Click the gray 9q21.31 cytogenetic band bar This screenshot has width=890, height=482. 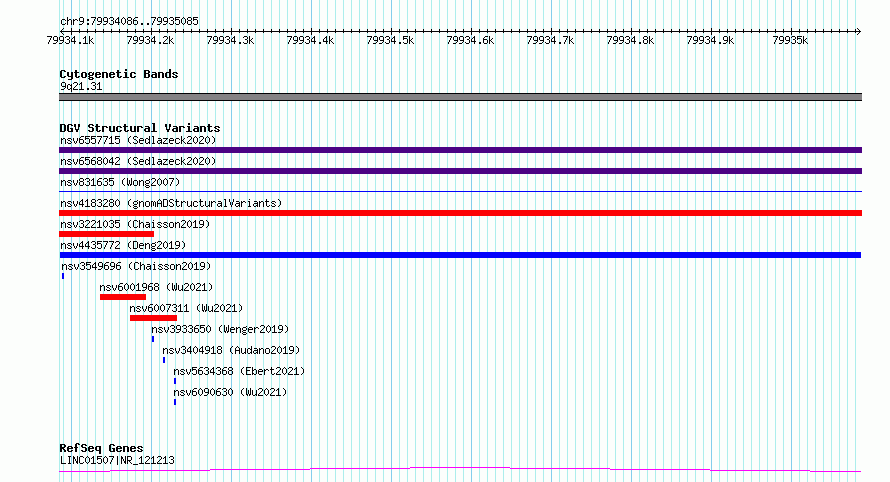point(460,97)
